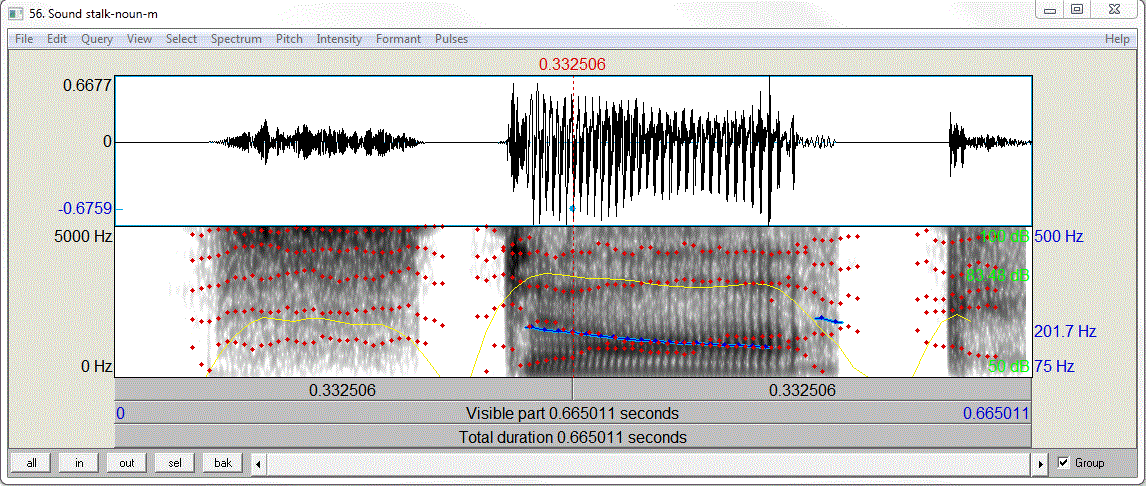Open the Pulses menu
Viewport: 1146px width, 486px height.
(451, 39)
